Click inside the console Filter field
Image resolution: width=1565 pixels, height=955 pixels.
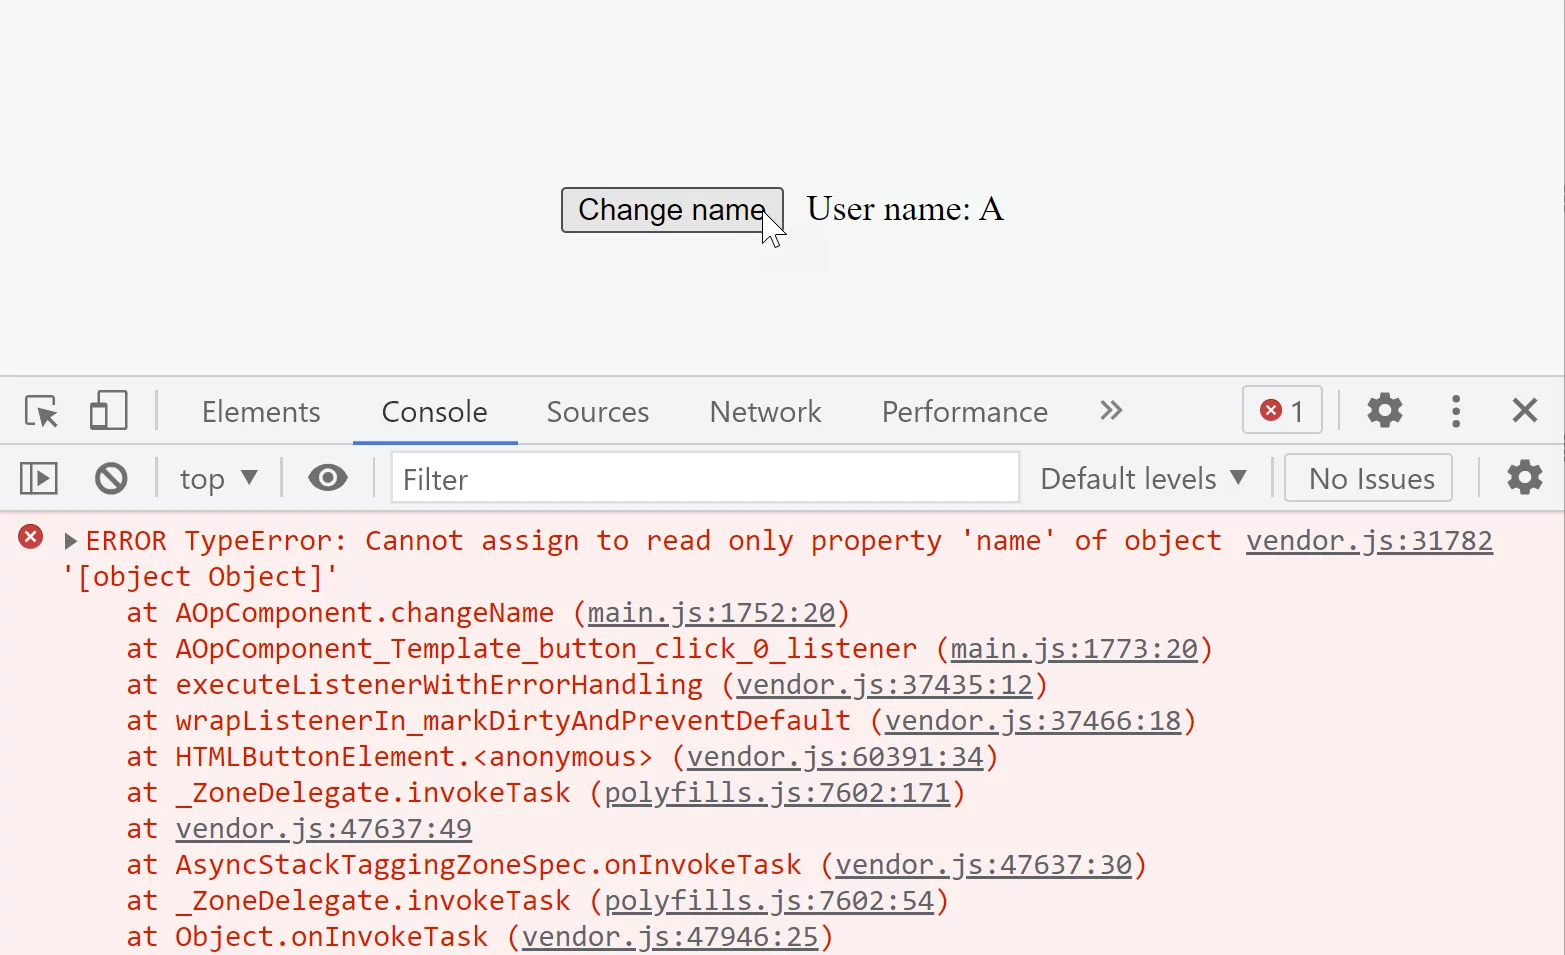704,478
